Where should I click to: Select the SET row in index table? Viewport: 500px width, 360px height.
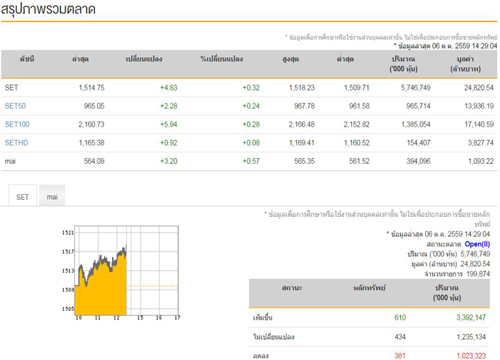pyautogui.click(x=249, y=88)
